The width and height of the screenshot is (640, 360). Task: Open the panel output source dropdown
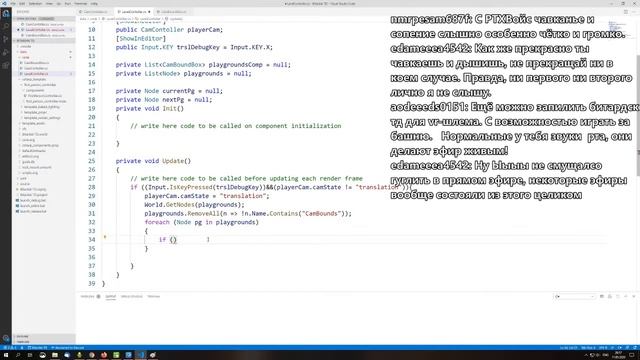[574, 296]
